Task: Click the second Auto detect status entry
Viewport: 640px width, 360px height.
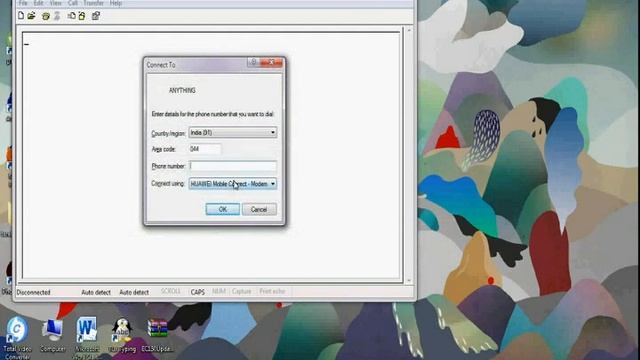Action: click(134, 292)
